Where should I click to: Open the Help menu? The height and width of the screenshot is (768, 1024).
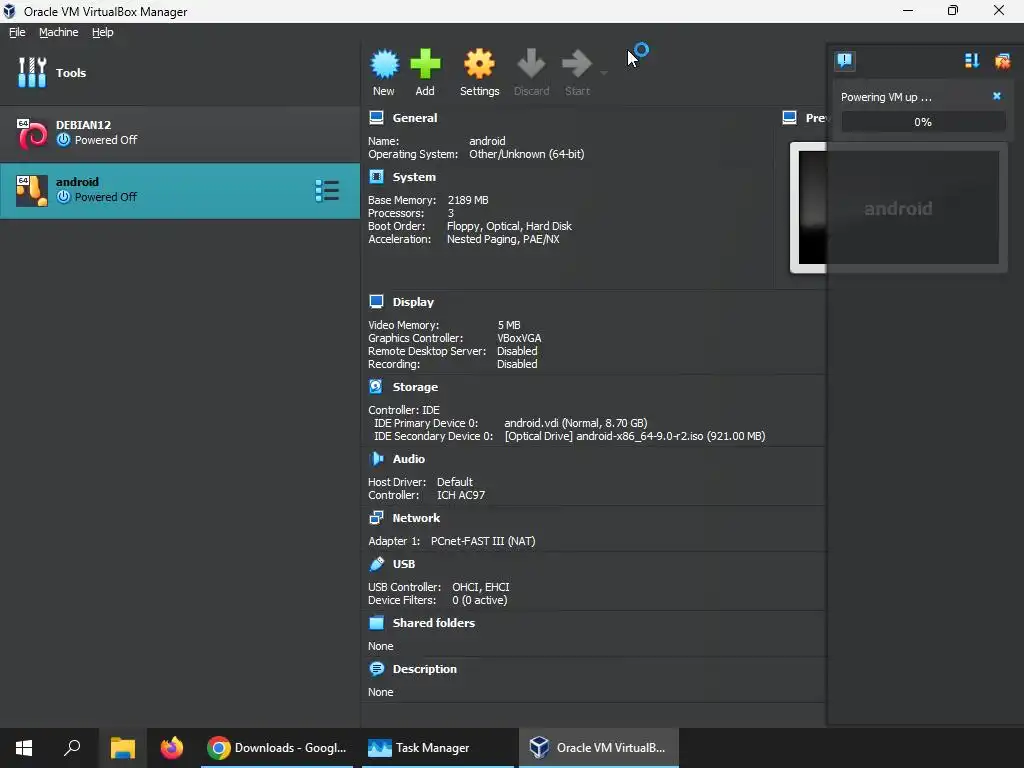coord(103,32)
